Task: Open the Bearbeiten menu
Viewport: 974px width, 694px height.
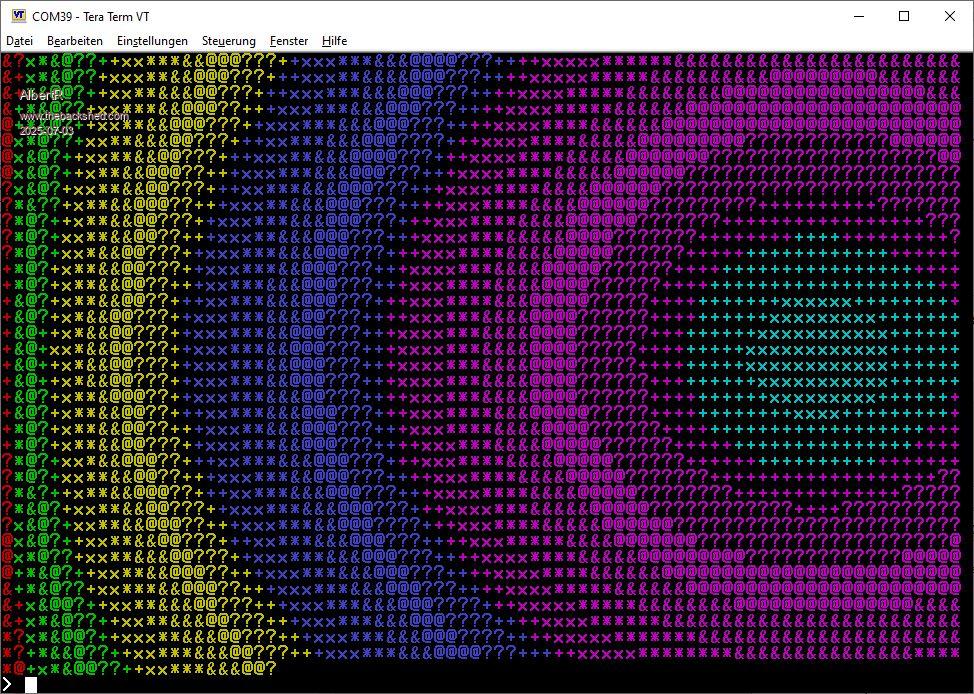Action: coord(75,41)
